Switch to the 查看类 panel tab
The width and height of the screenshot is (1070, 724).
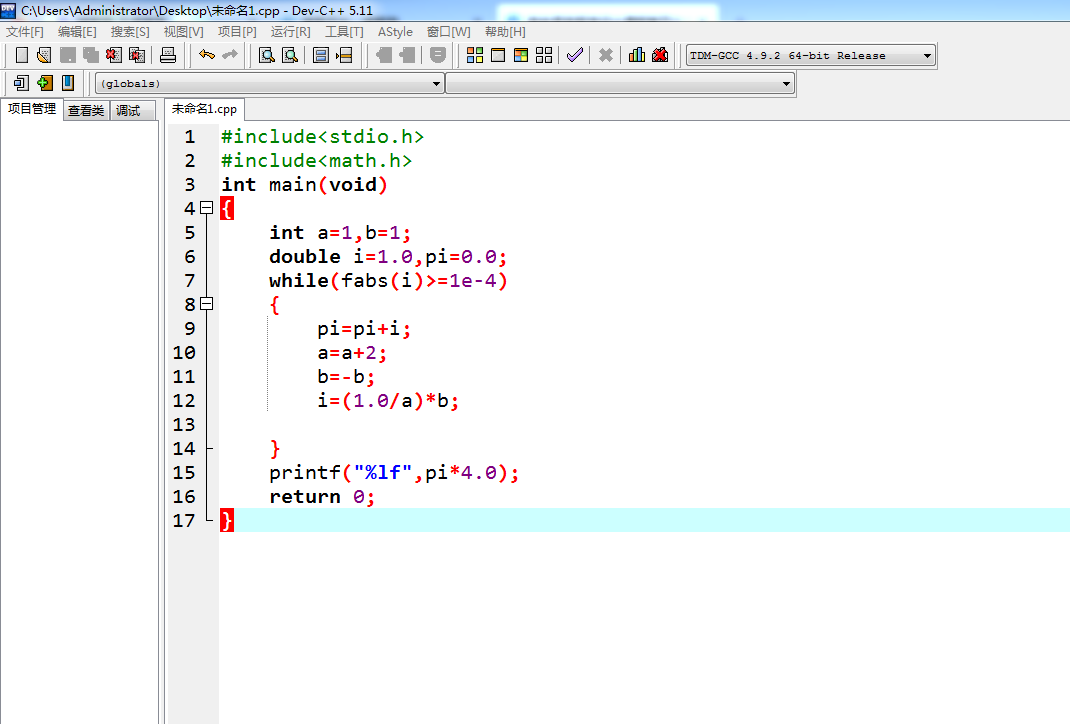pos(86,111)
